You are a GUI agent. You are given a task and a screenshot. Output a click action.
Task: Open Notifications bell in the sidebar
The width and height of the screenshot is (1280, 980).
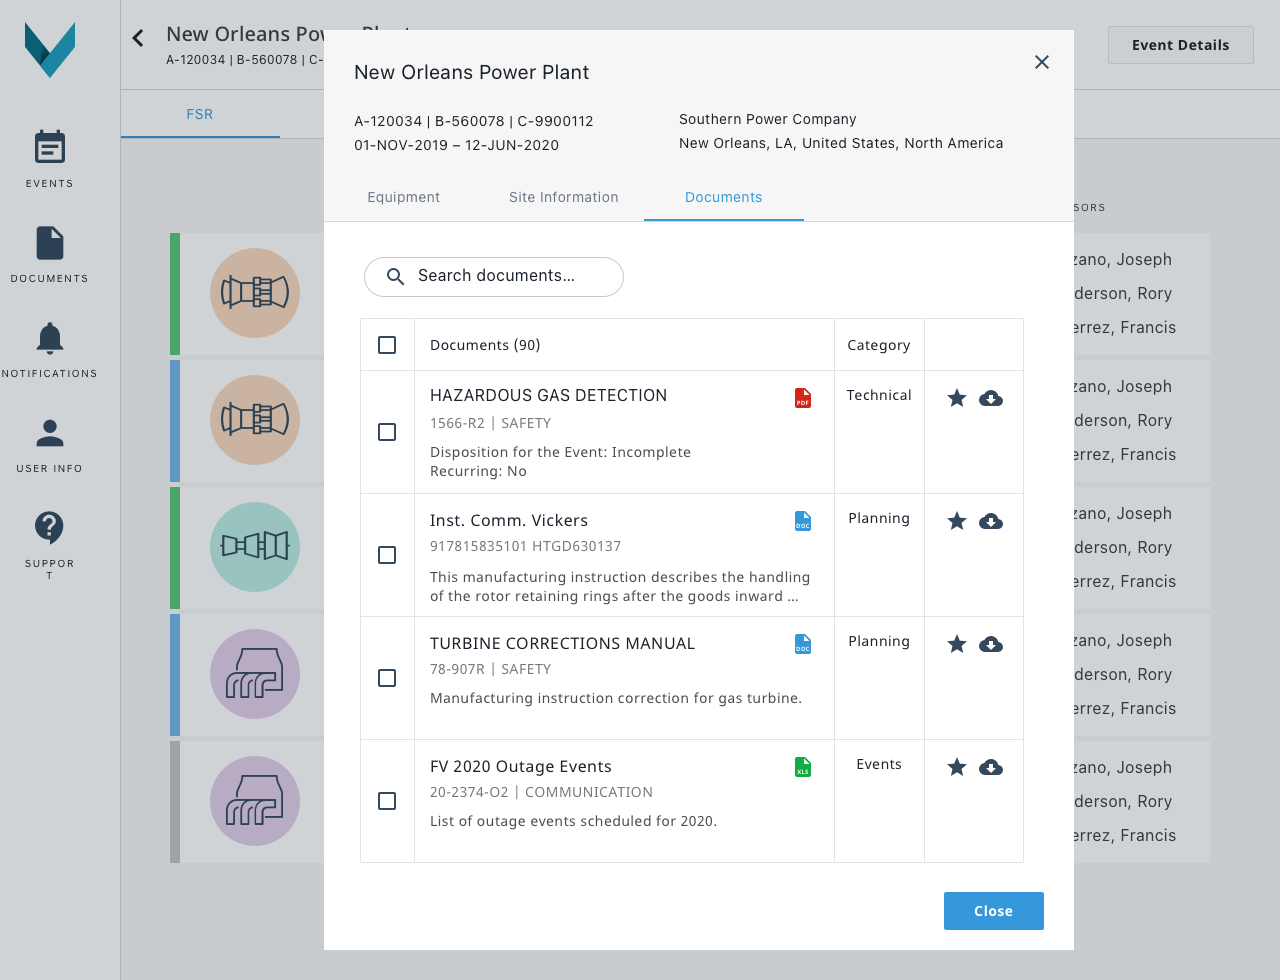coord(49,349)
